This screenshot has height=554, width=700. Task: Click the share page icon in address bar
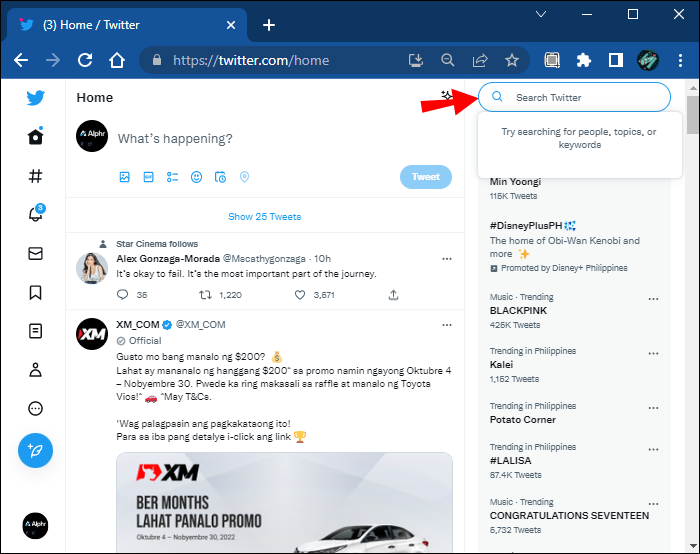480,60
